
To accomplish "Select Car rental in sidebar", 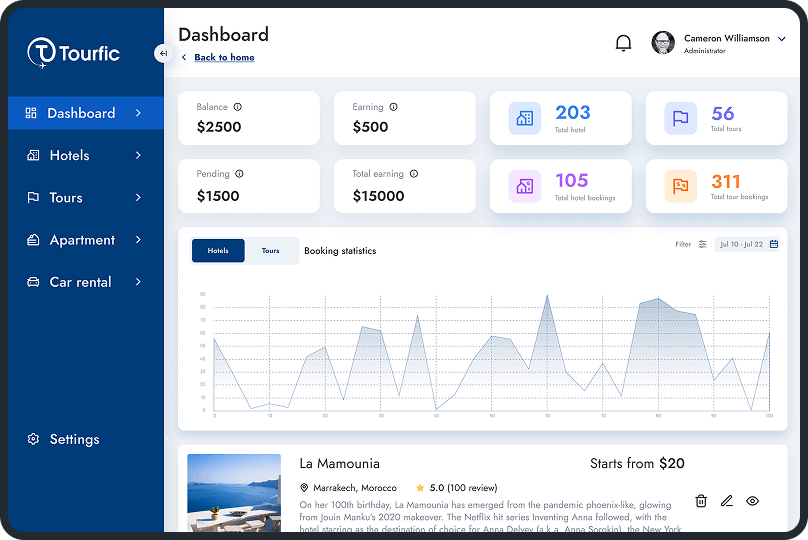I will coord(84,282).
